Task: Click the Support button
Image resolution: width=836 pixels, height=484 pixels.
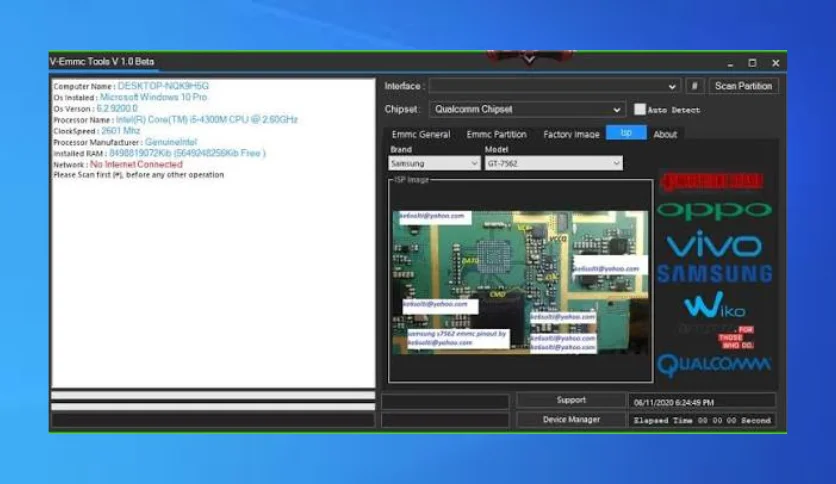Action: point(571,400)
